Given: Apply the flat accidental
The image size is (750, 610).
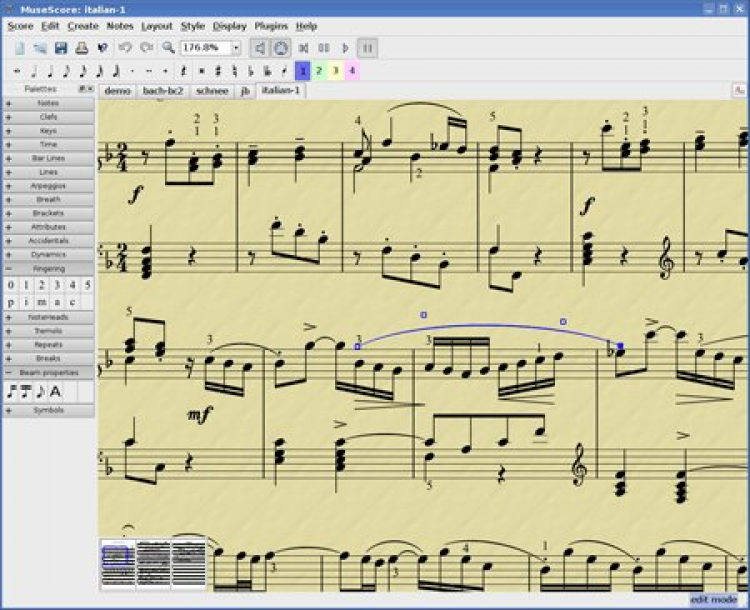Looking at the screenshot, I should tap(251, 71).
